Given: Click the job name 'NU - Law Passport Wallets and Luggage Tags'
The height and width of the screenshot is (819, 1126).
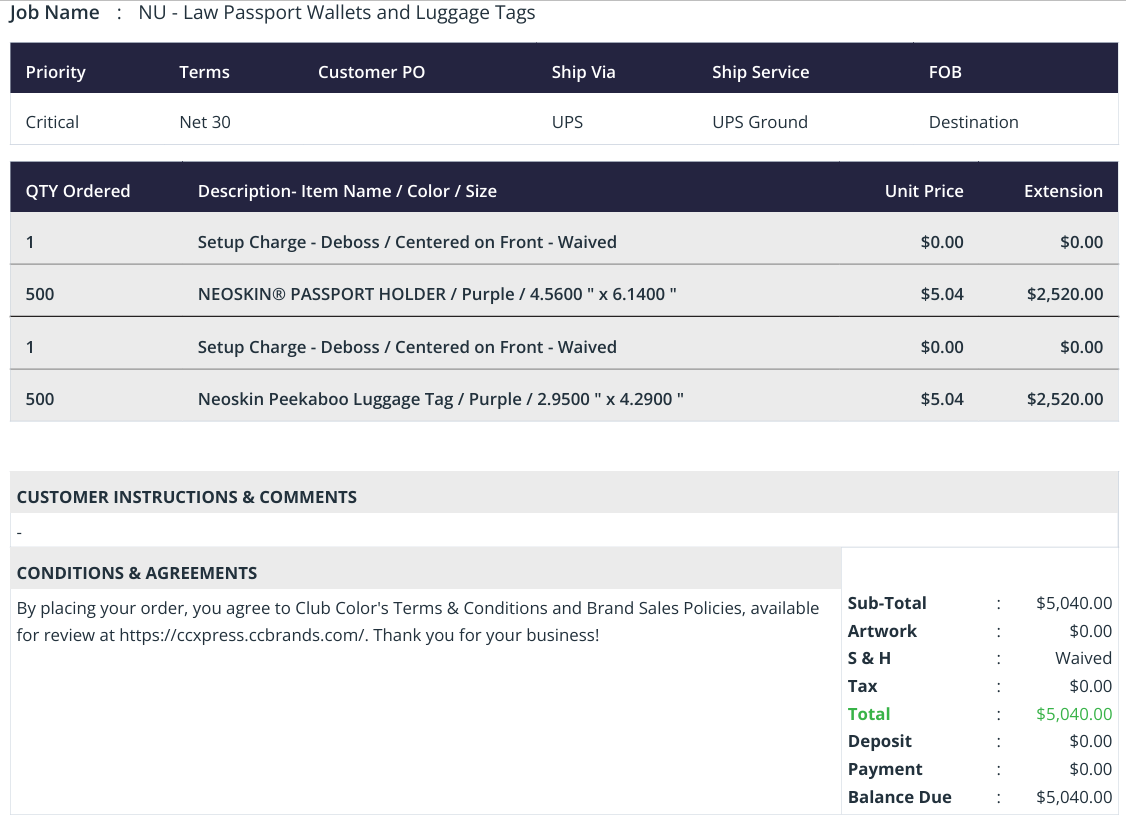Looking at the screenshot, I should pos(337,14).
